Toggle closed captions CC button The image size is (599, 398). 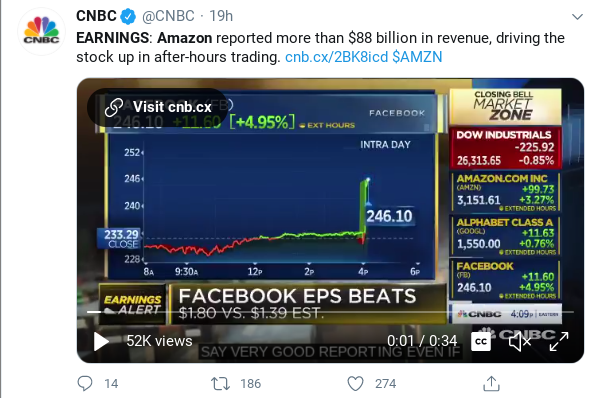481,341
